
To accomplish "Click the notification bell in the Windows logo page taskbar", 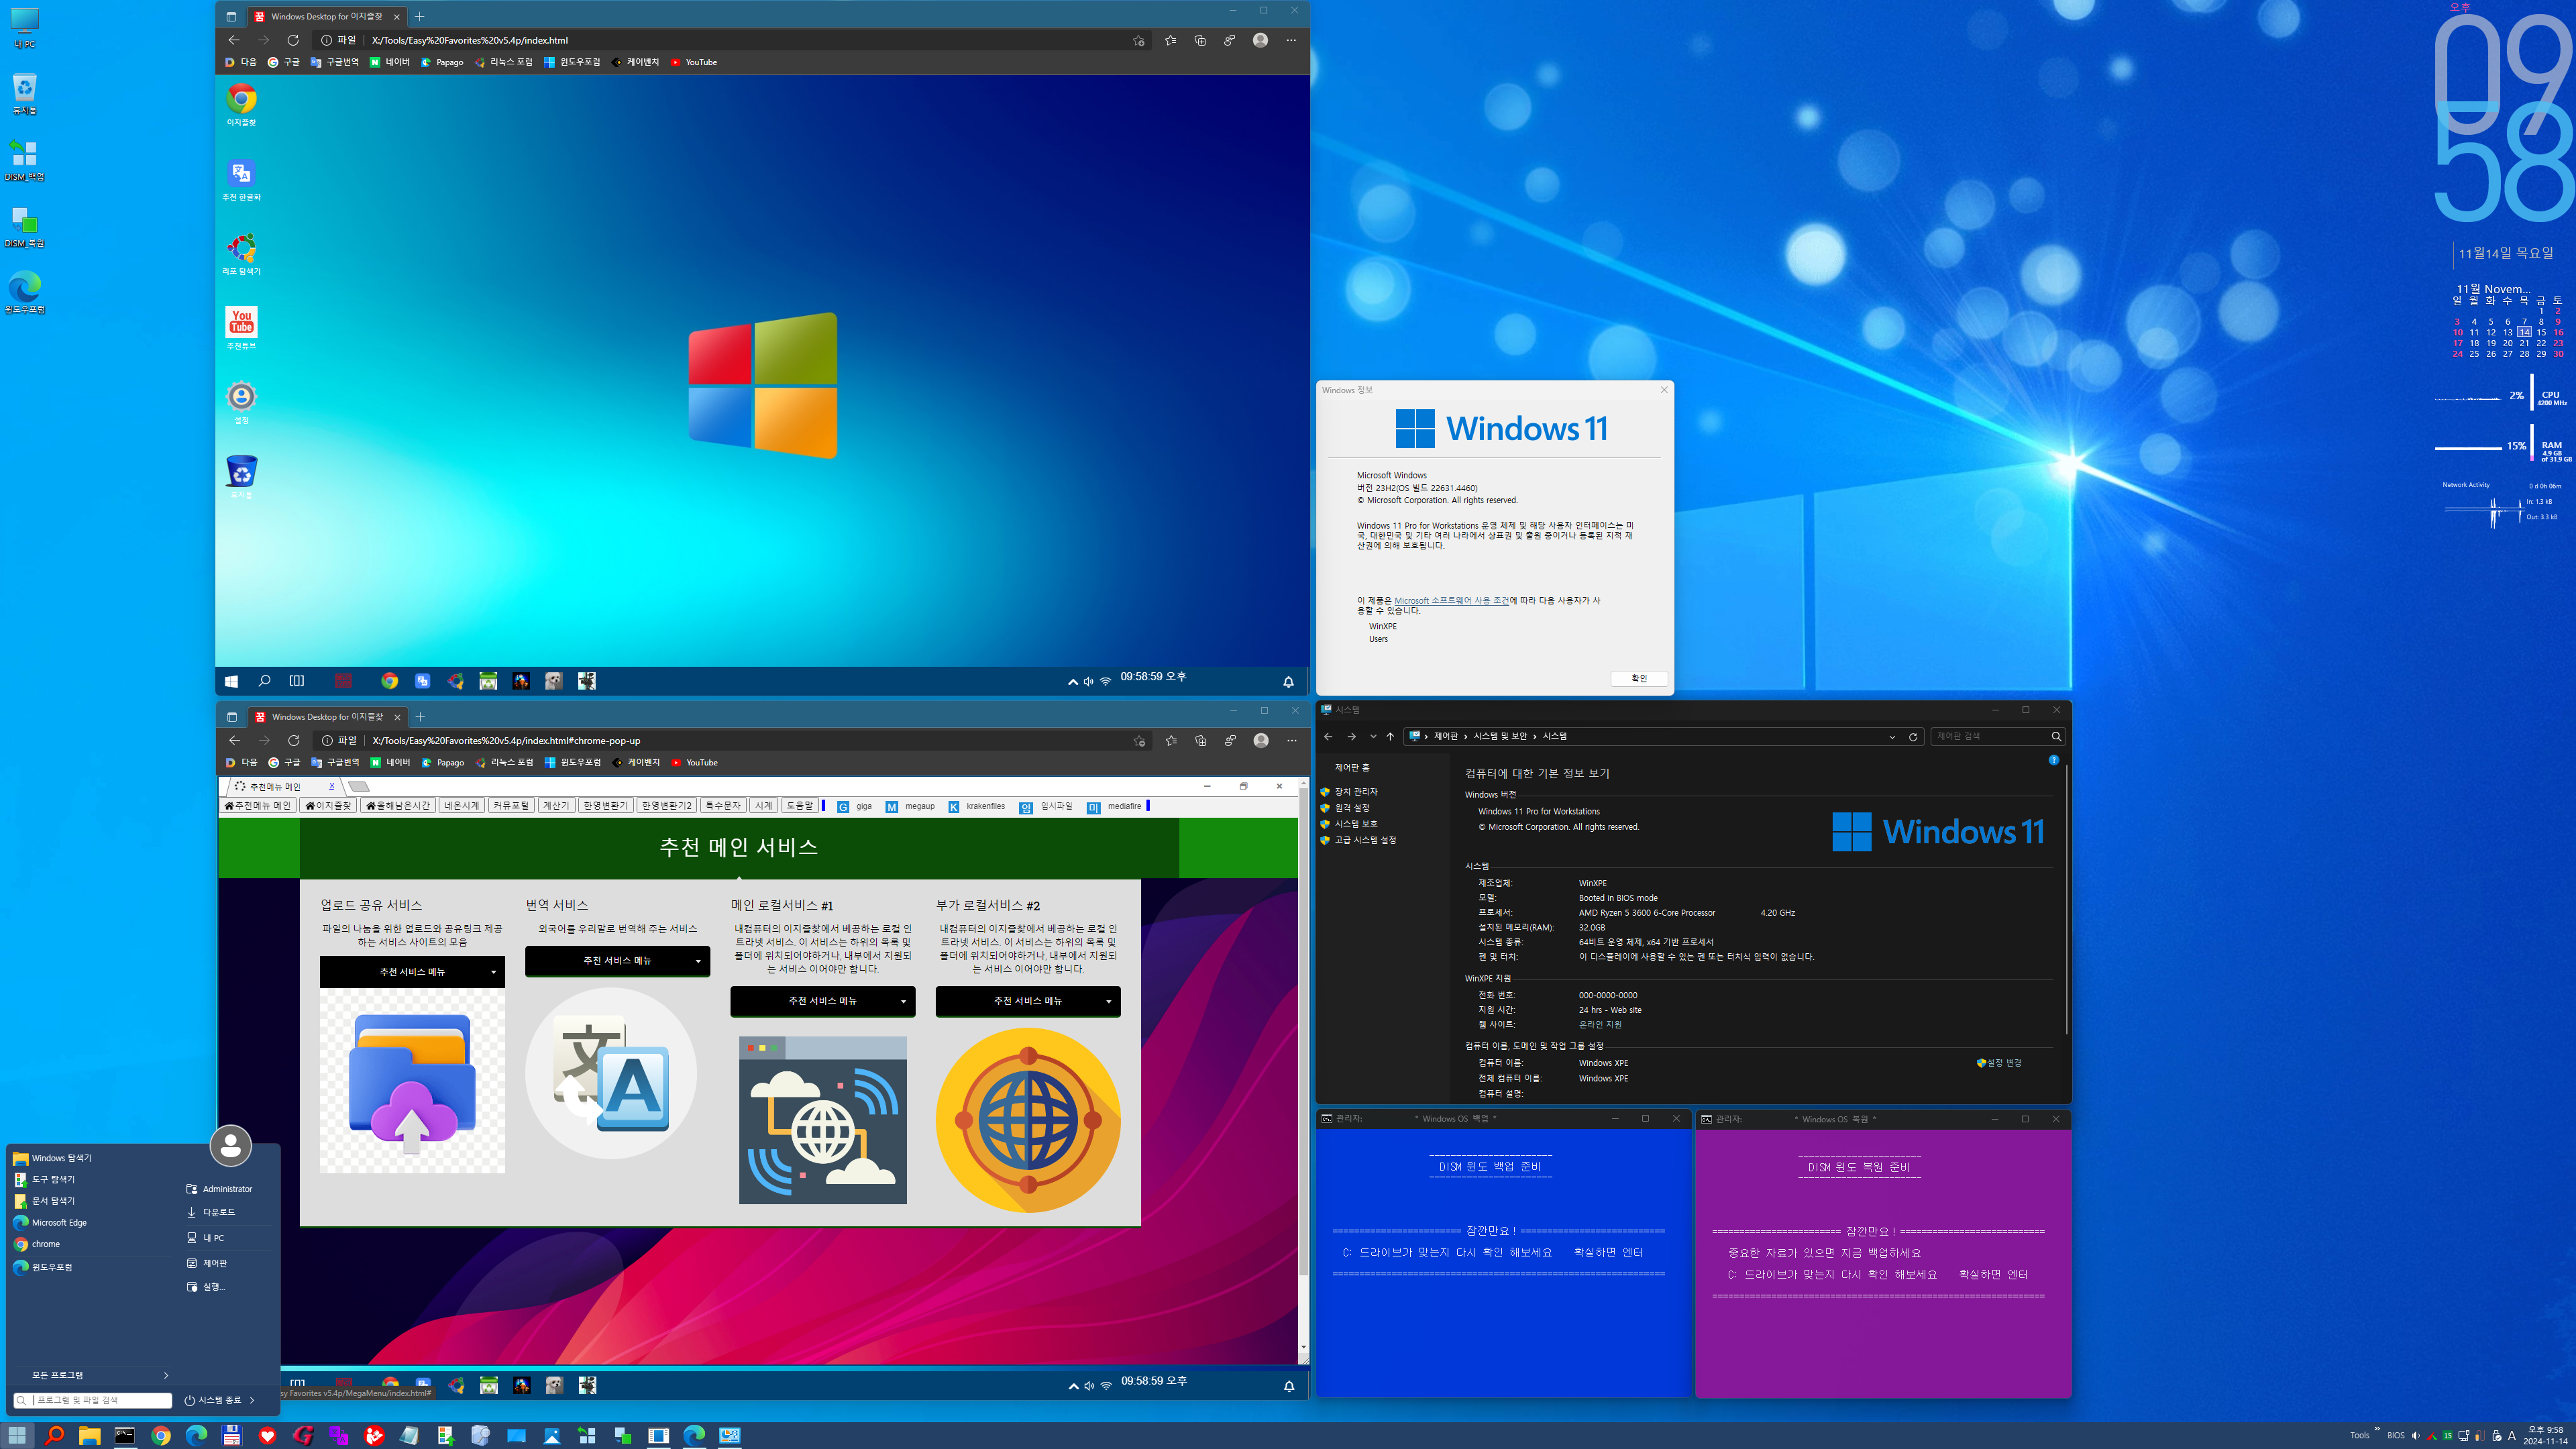I will (x=1288, y=681).
